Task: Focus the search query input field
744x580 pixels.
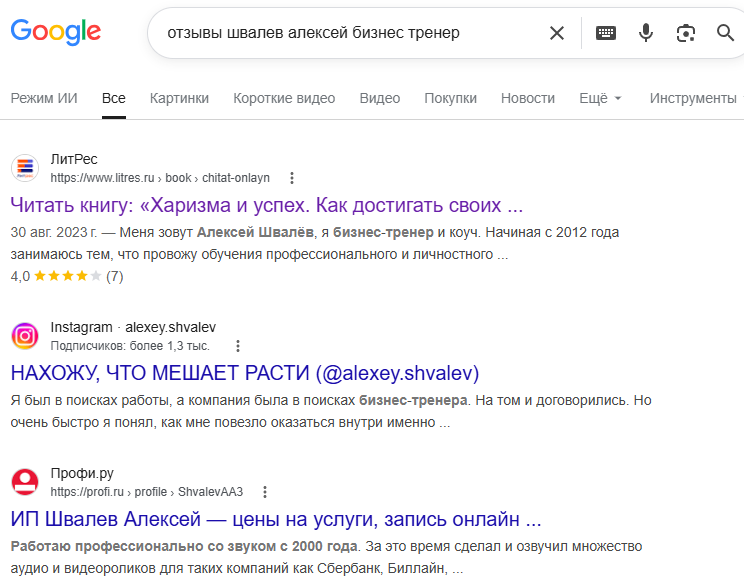Action: (351, 33)
